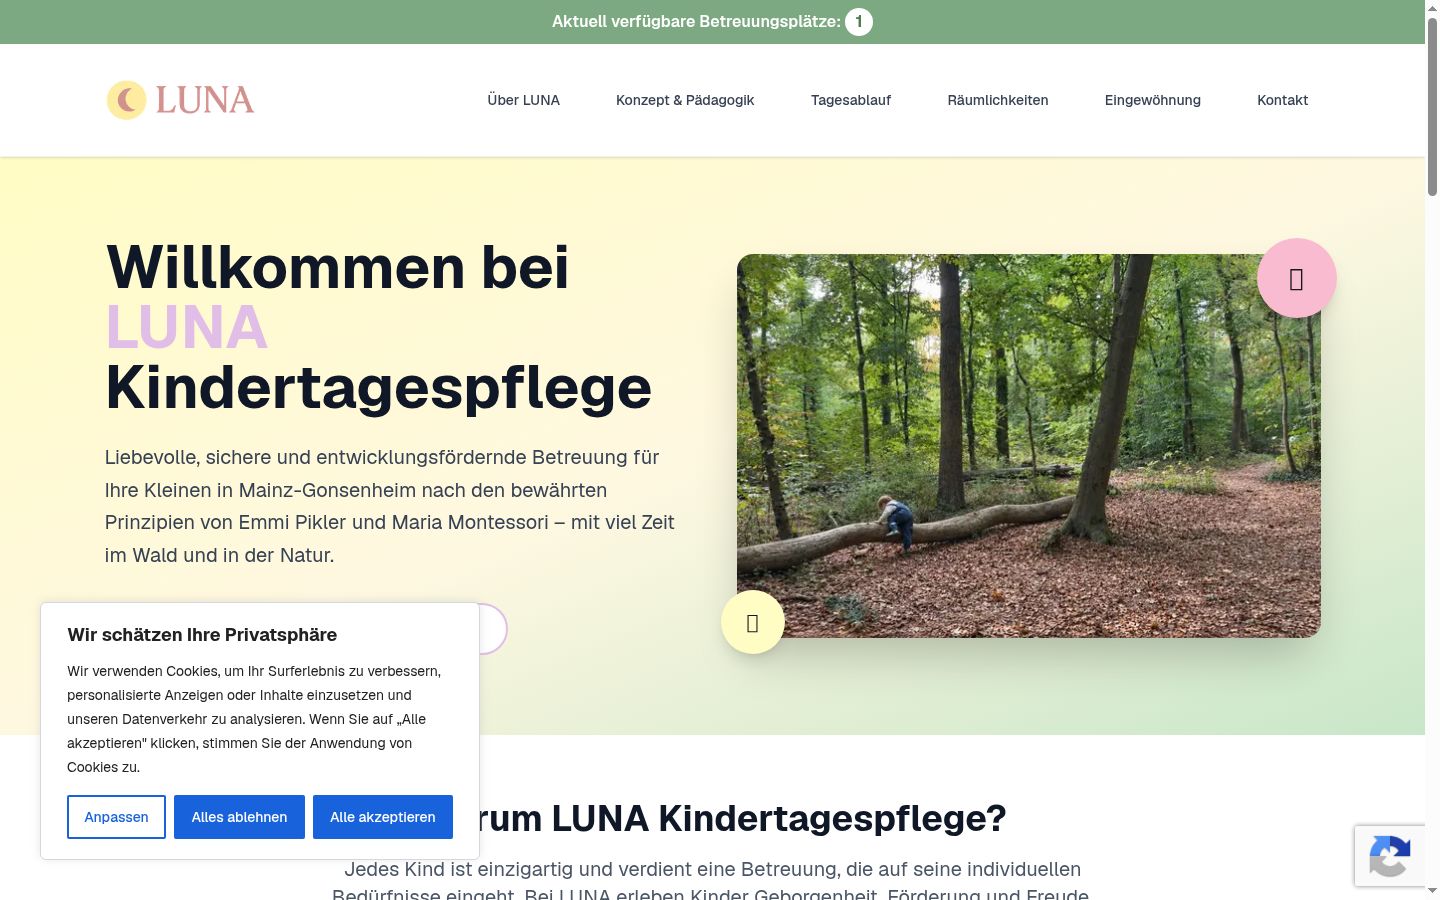Open Konzept & Pädagogik page
The image size is (1440, 900).
[x=685, y=100]
